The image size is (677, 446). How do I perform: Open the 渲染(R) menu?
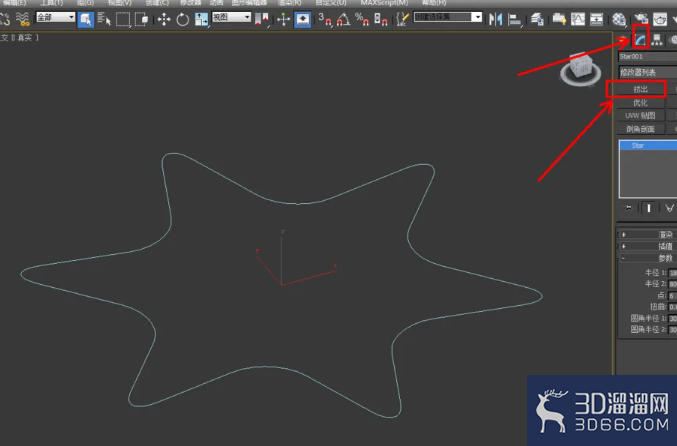pyautogui.click(x=290, y=3)
